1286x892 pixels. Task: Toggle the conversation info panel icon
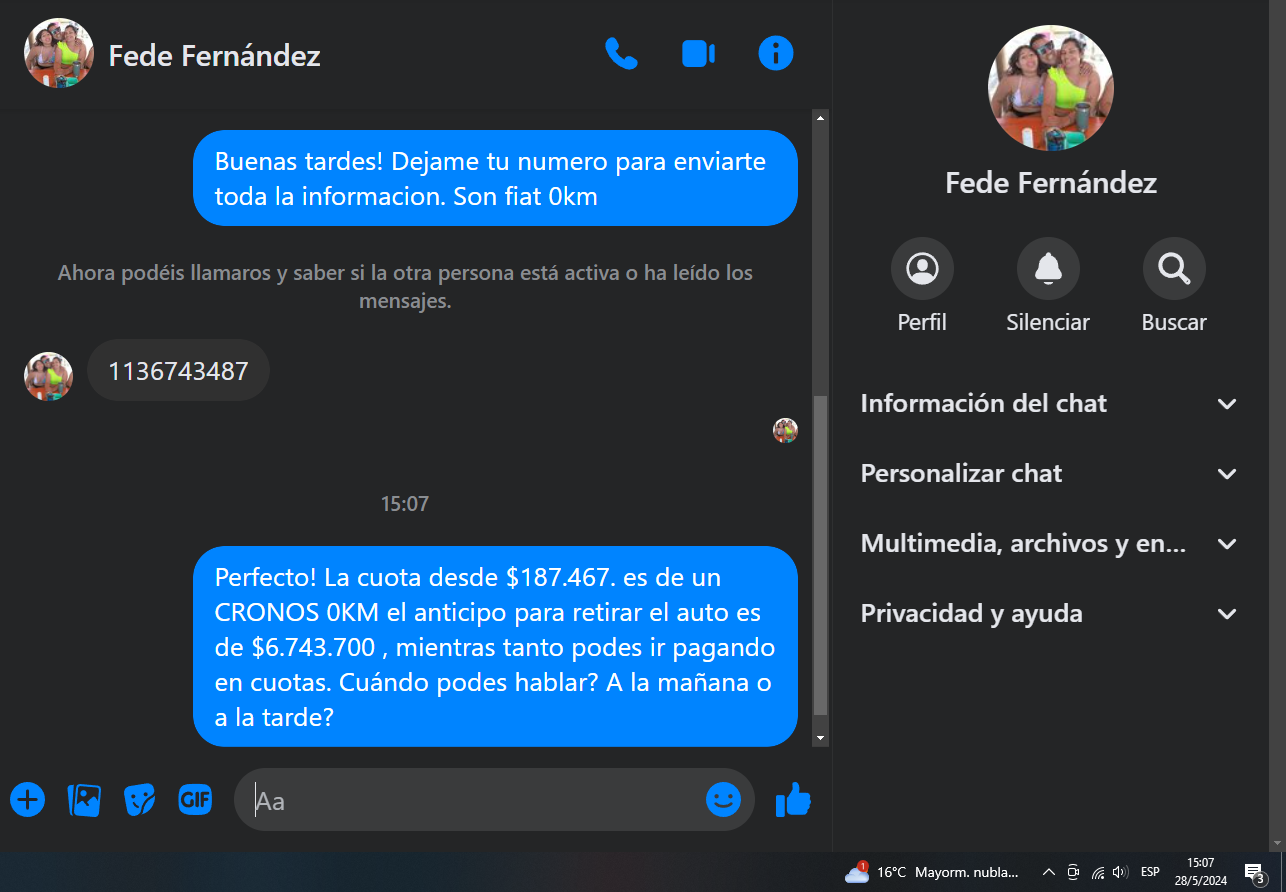(x=776, y=53)
